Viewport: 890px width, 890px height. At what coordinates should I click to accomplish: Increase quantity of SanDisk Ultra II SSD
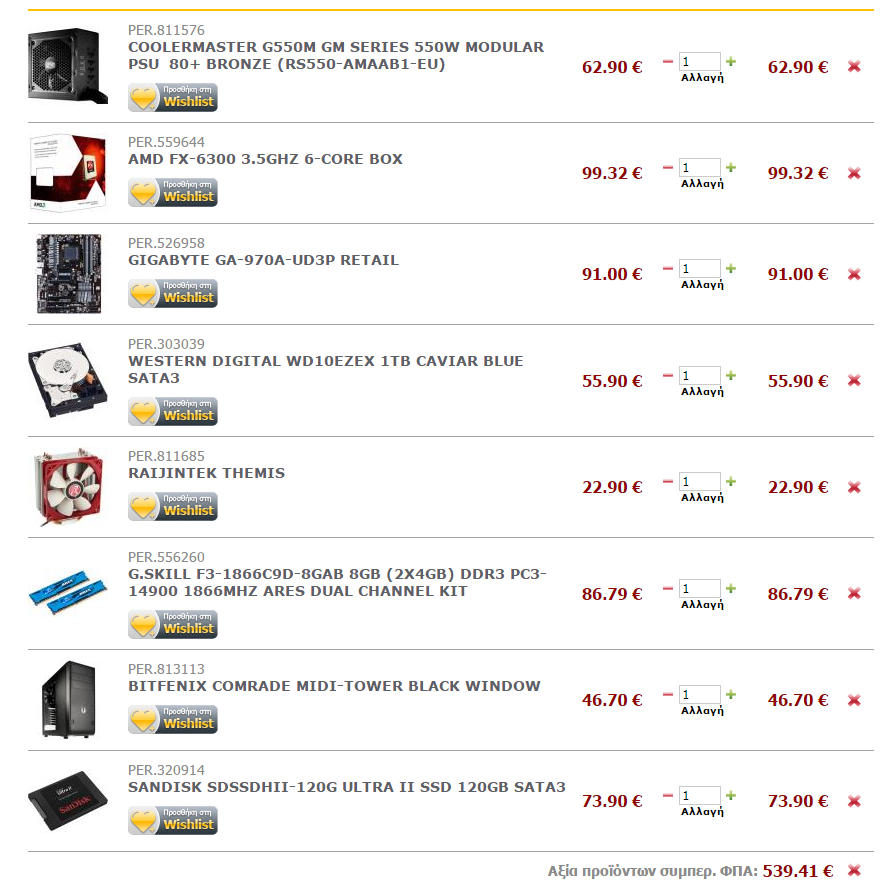pos(731,795)
